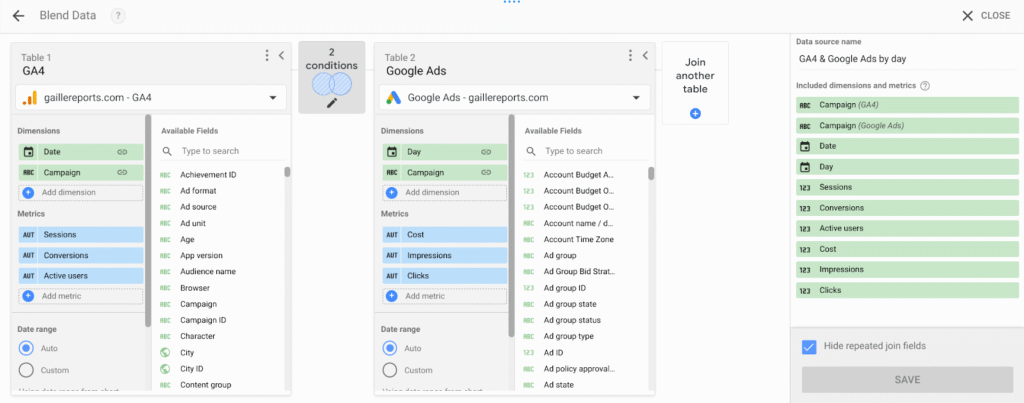Open Table 1 three-dot options menu
This screenshot has height=403, width=1024.
coord(267,56)
